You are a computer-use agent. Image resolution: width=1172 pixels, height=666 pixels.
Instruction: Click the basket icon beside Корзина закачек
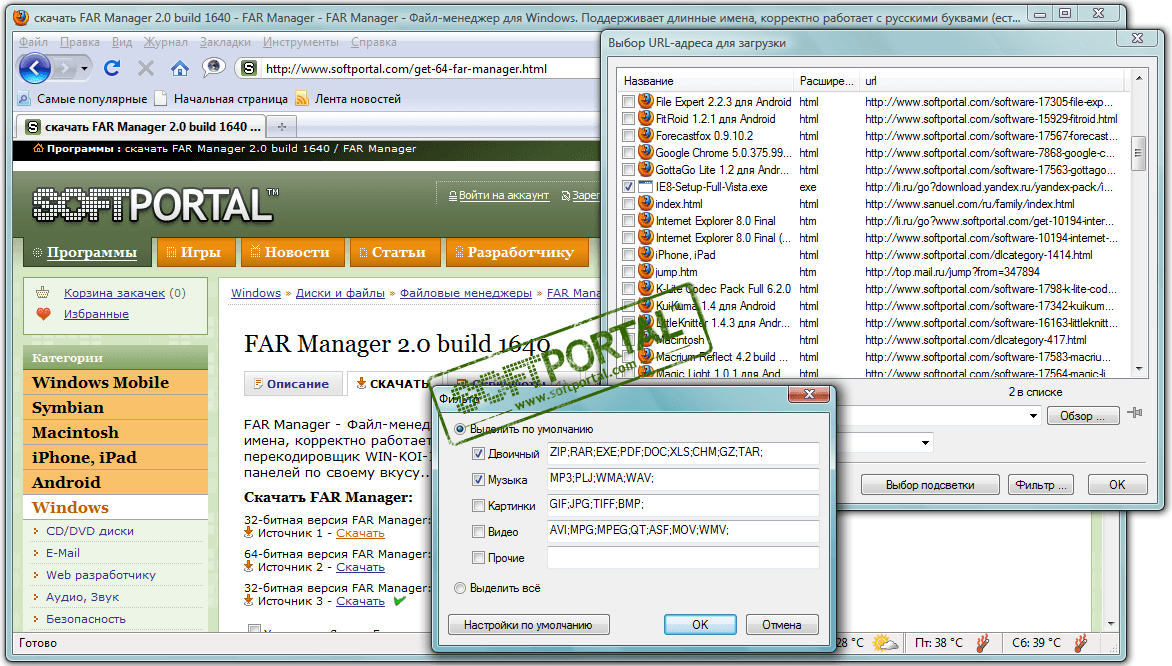click(43, 293)
